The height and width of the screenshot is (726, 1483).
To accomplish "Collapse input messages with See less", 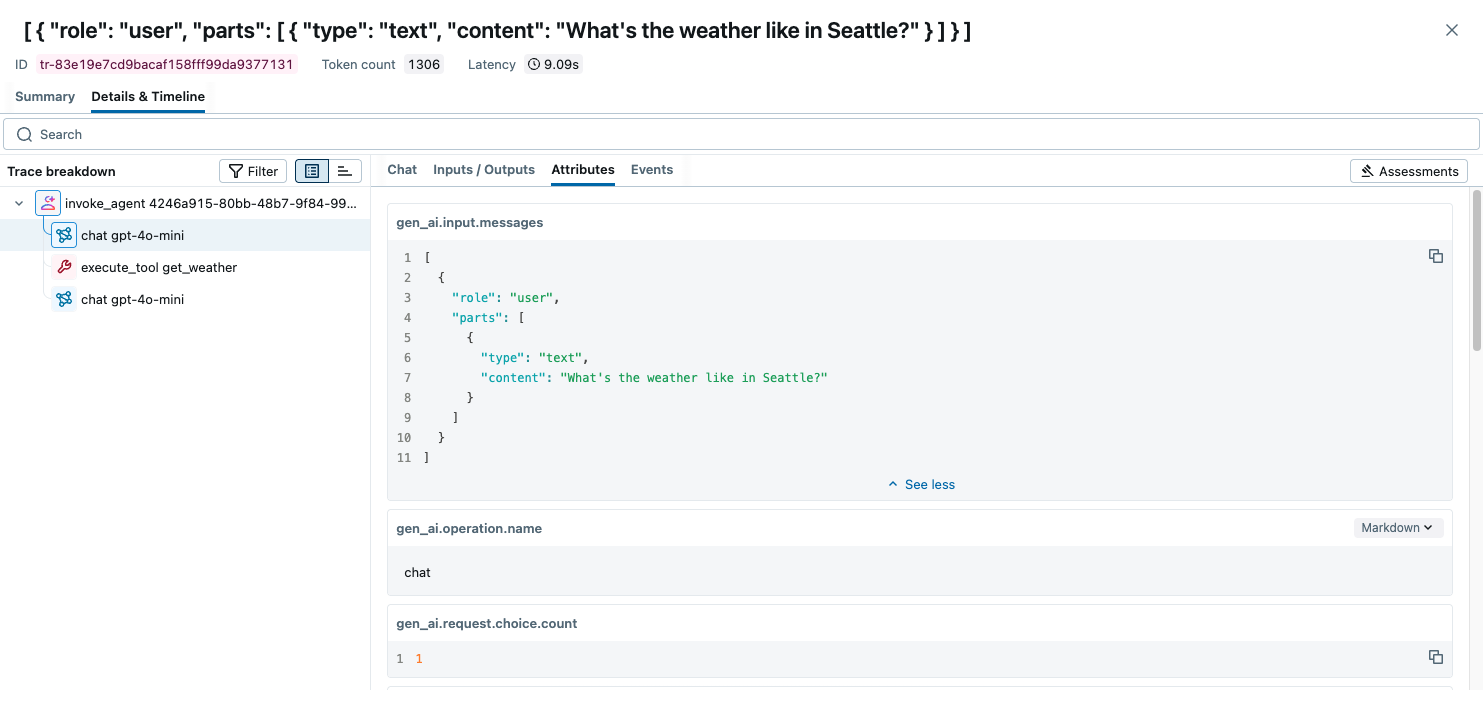I will tap(921, 485).
